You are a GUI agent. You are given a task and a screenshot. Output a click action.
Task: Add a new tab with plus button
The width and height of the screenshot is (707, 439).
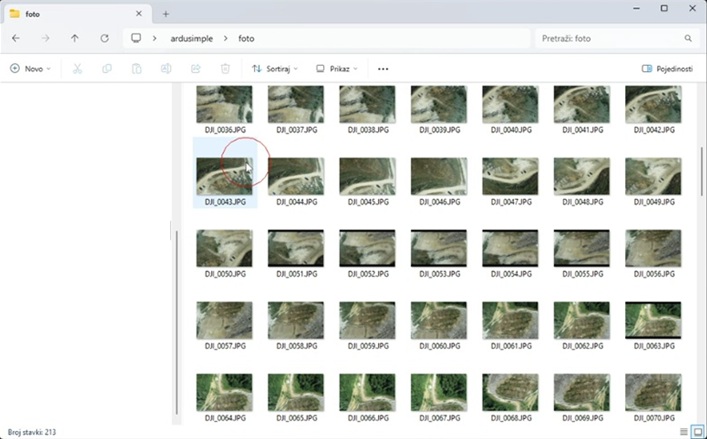166,13
